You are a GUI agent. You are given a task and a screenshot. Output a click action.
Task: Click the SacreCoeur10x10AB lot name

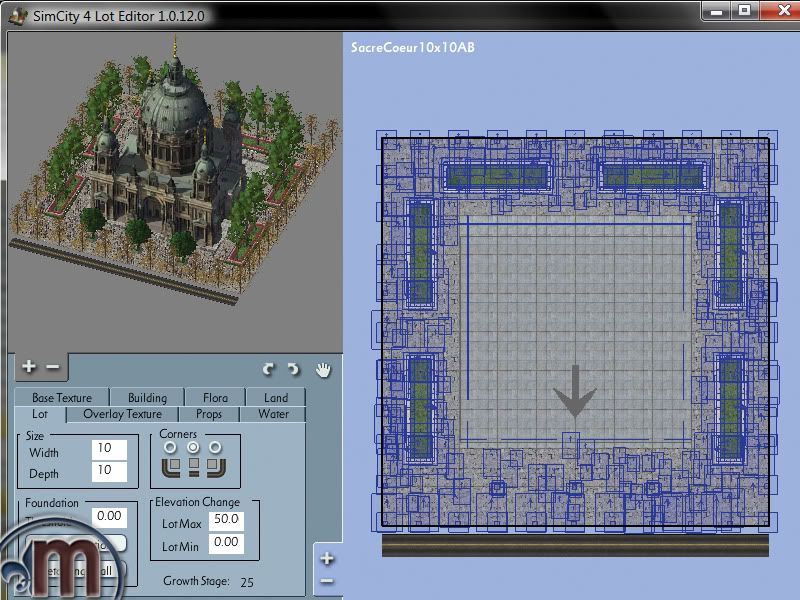[413, 47]
